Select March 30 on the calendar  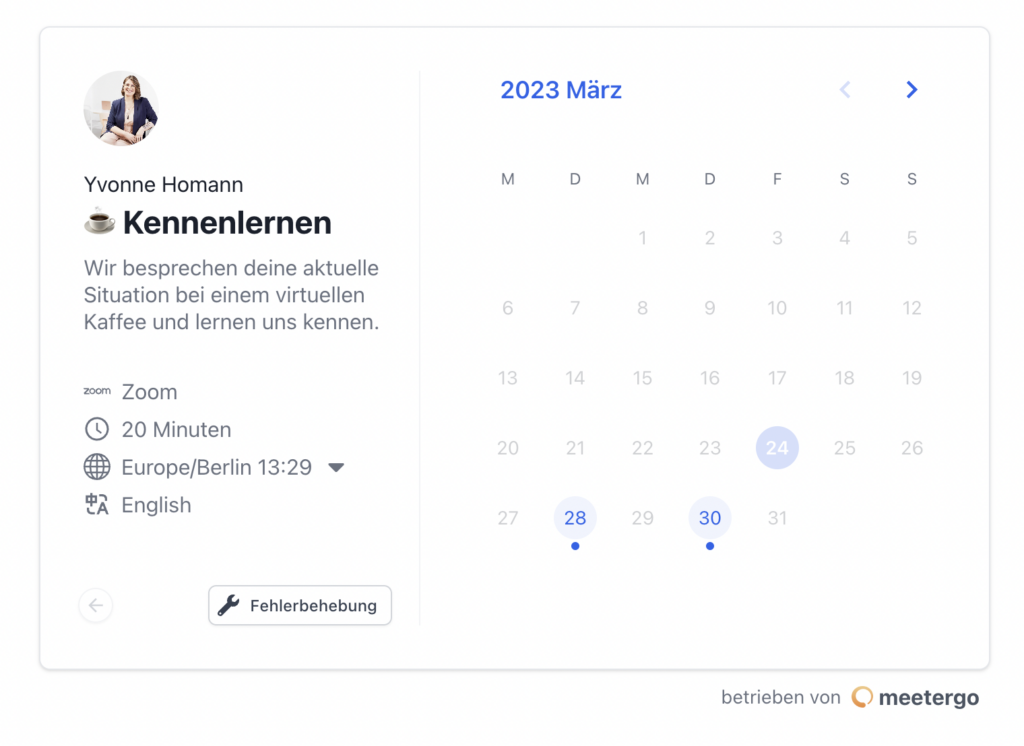coord(710,518)
